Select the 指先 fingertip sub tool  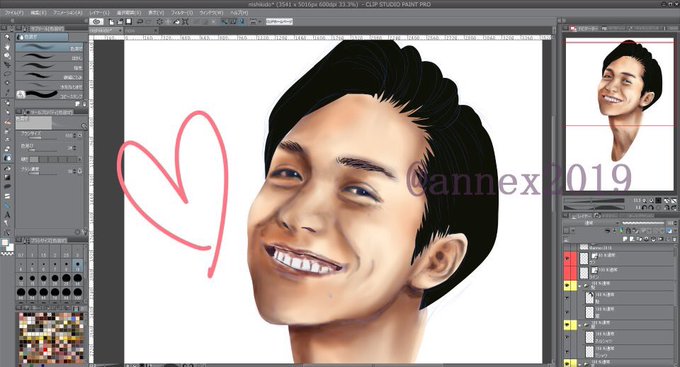pos(49,67)
